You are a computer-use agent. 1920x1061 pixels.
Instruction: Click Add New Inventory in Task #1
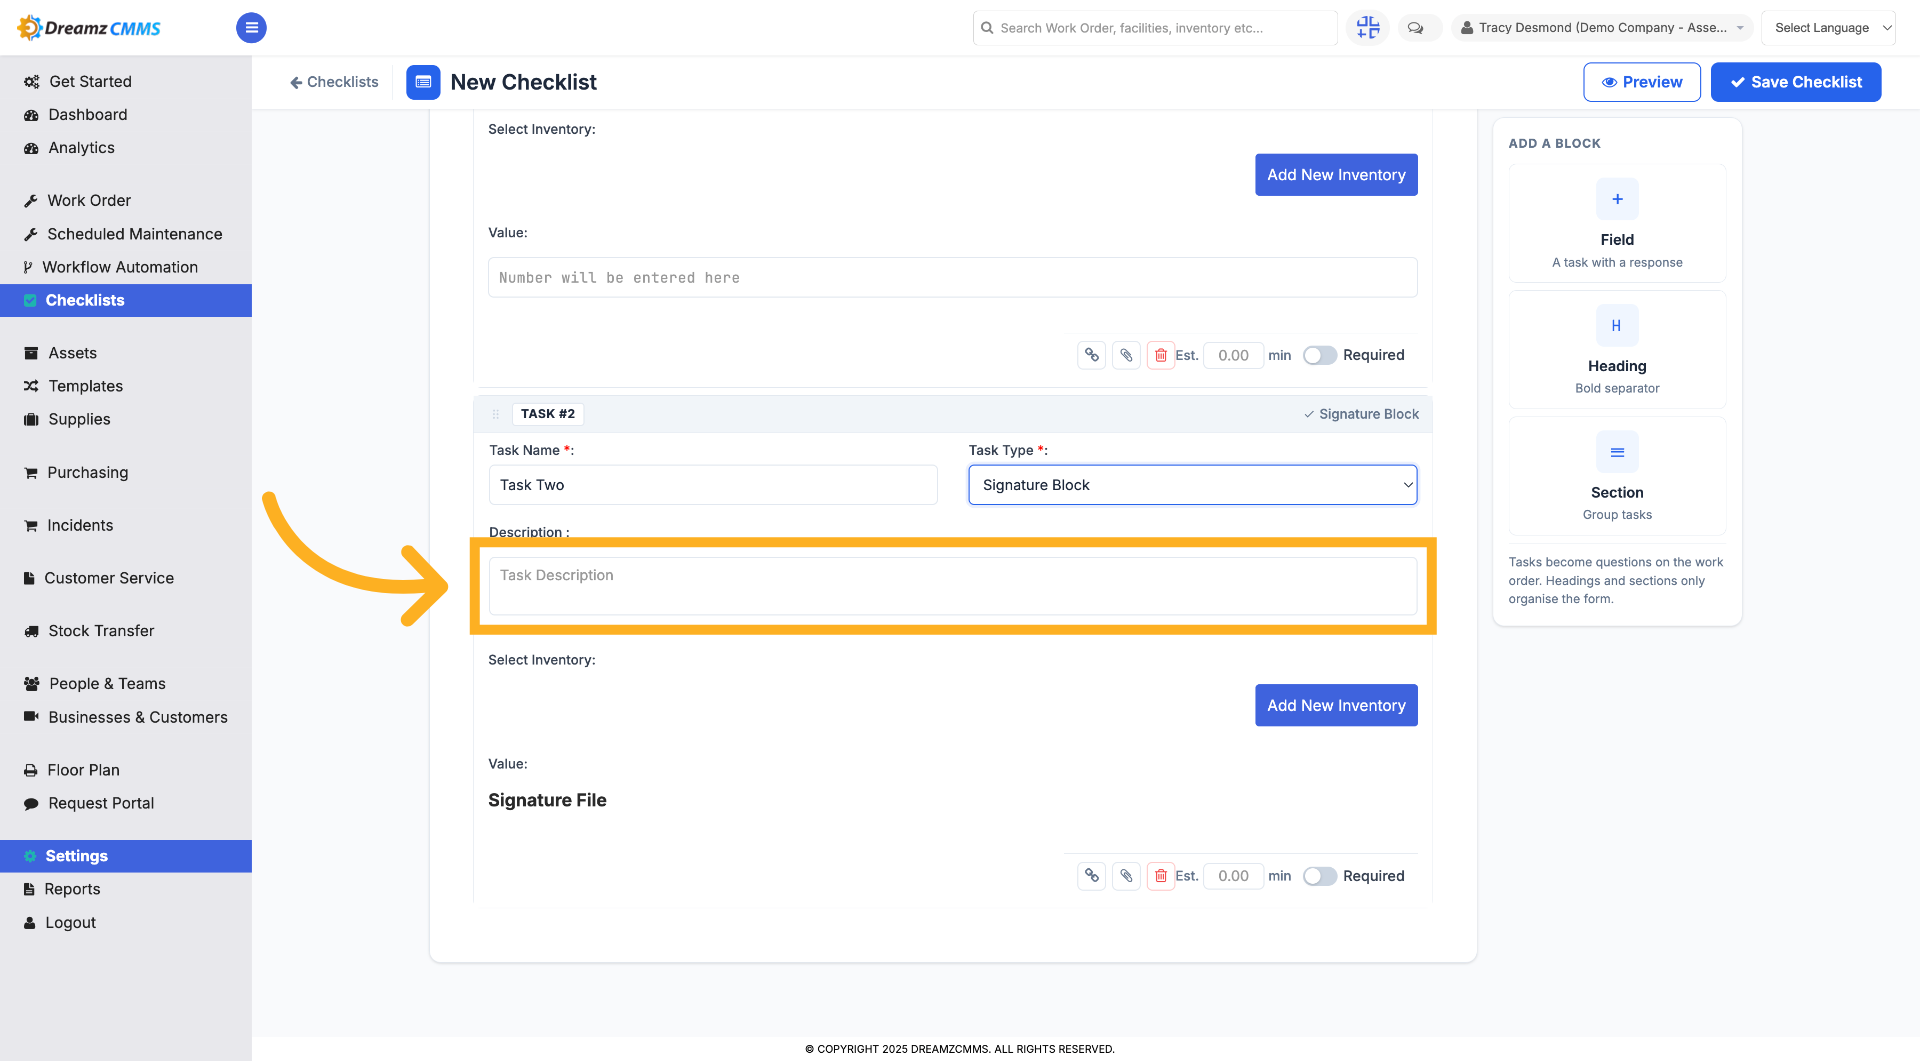click(x=1336, y=175)
